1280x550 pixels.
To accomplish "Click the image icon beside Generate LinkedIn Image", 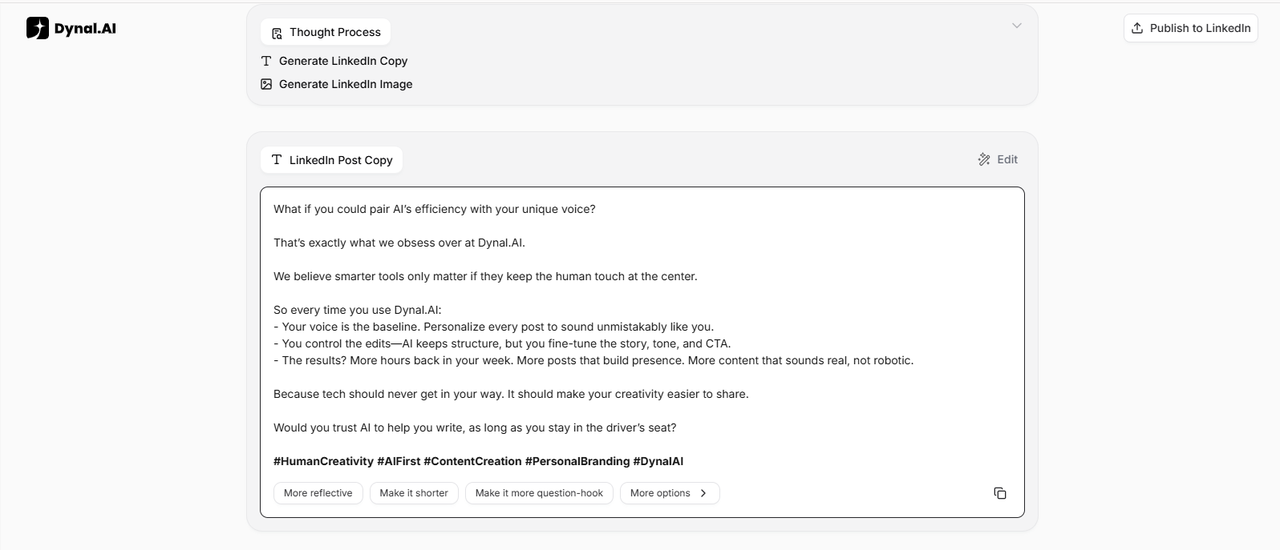I will (266, 84).
